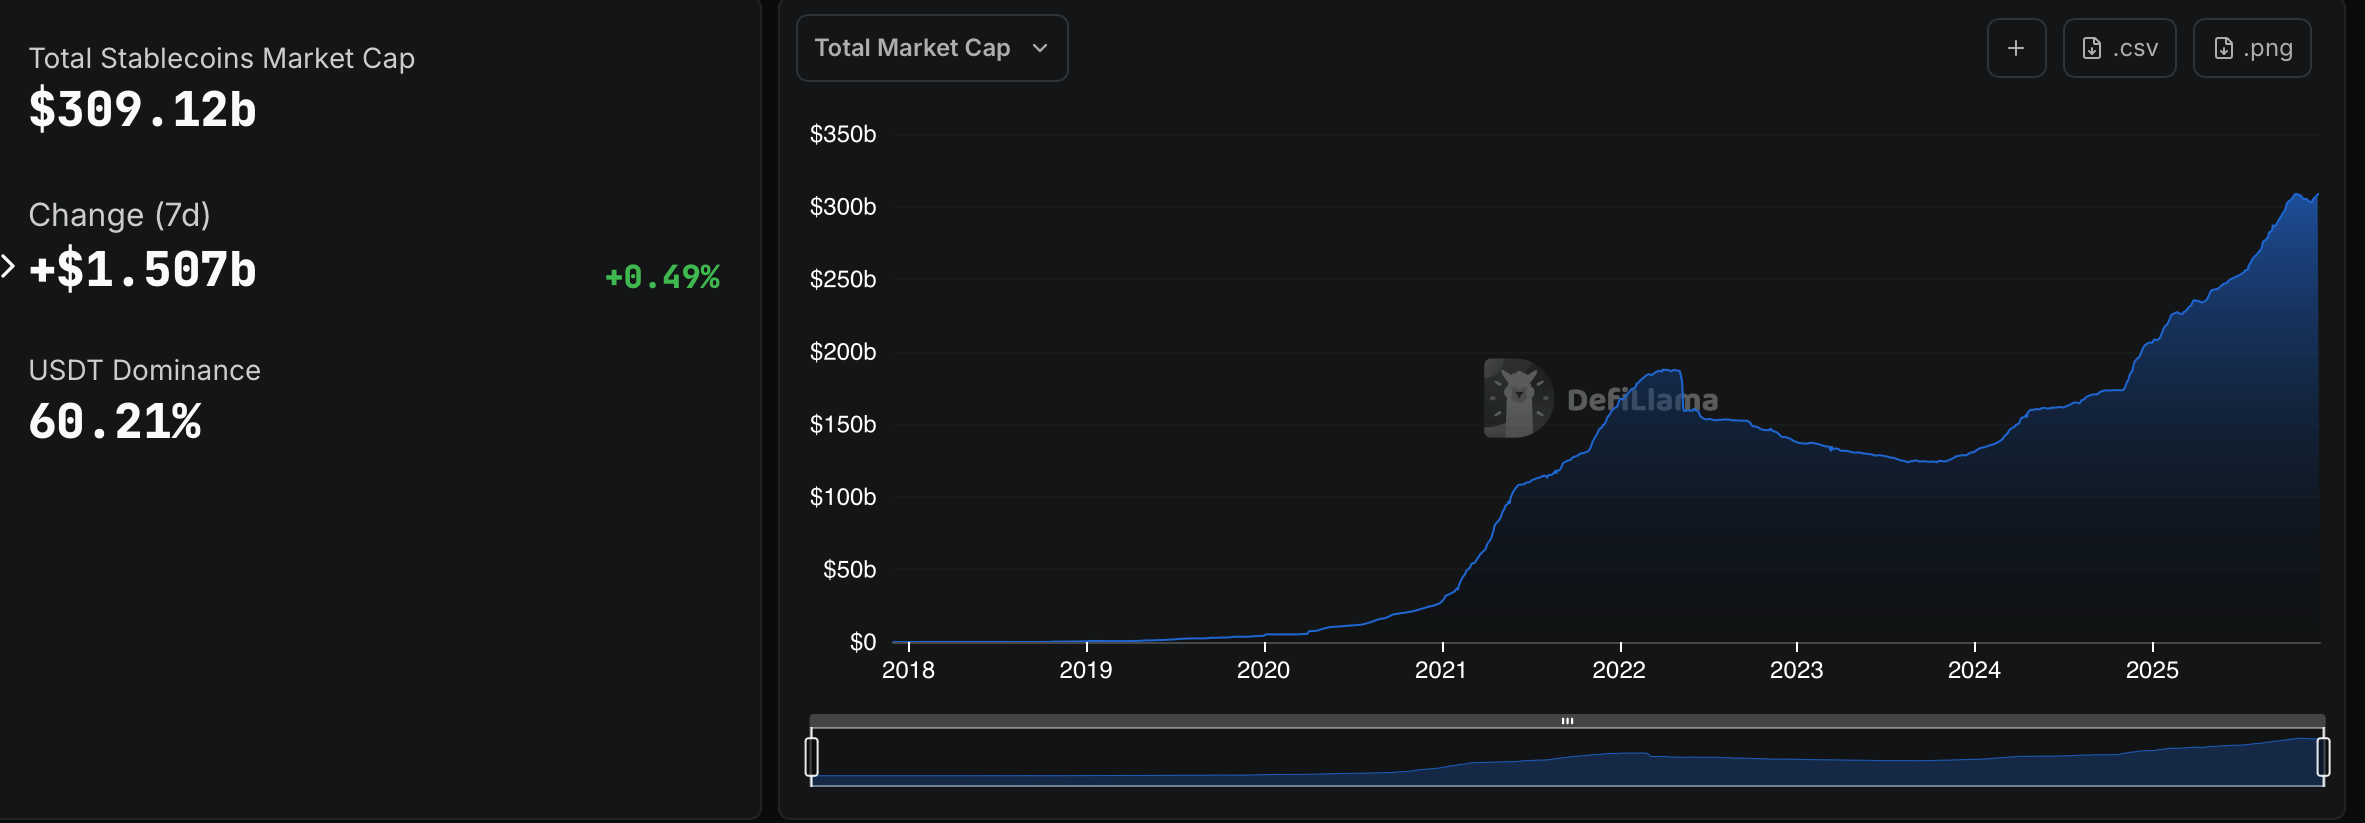This screenshot has width=2365, height=823.
Task: Click the DefiLlama watermark text
Action: click(x=1642, y=400)
